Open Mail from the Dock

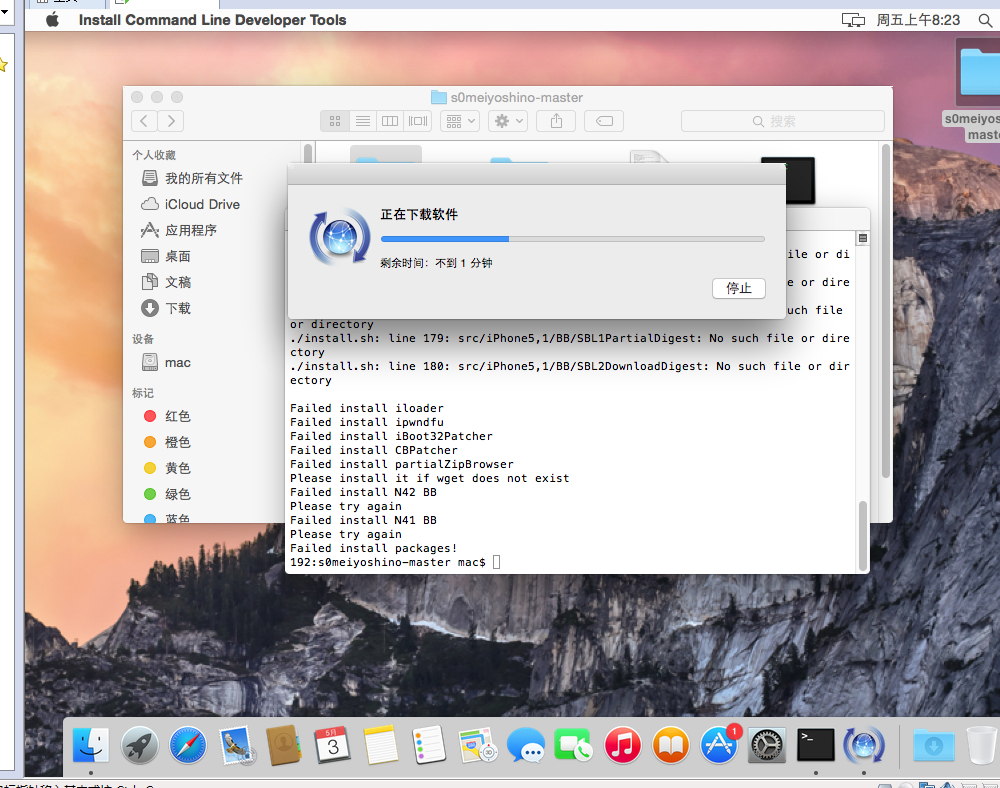click(237, 745)
